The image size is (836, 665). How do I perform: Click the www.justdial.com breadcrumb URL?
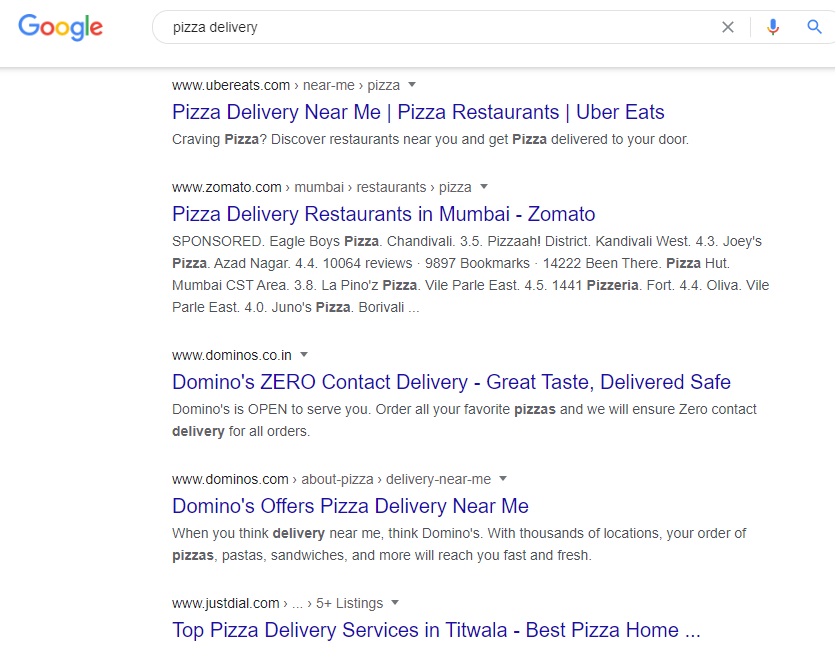tap(226, 603)
